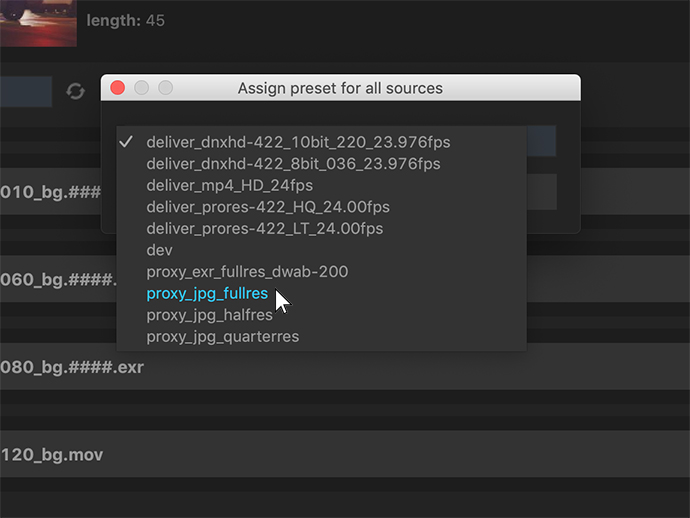Choose deliver_prores-422_LT_24.00fps option
This screenshot has height=518, width=690.
click(264, 228)
